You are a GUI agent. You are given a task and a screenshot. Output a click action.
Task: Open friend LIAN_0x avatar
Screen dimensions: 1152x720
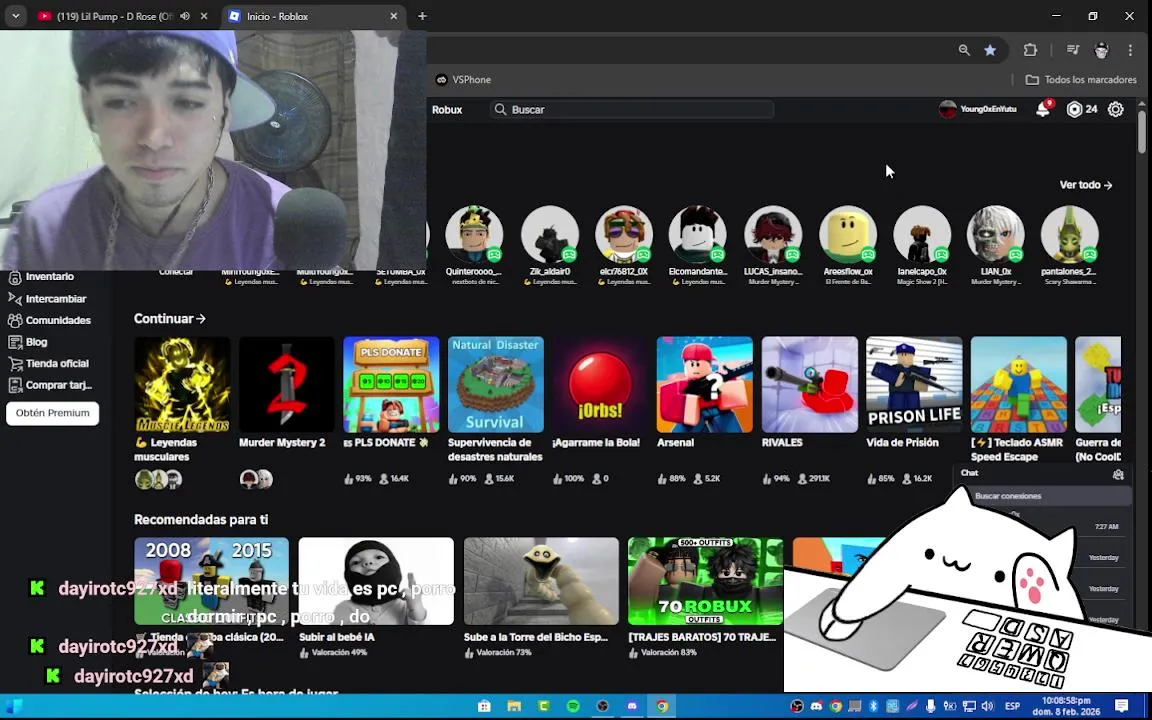click(996, 234)
